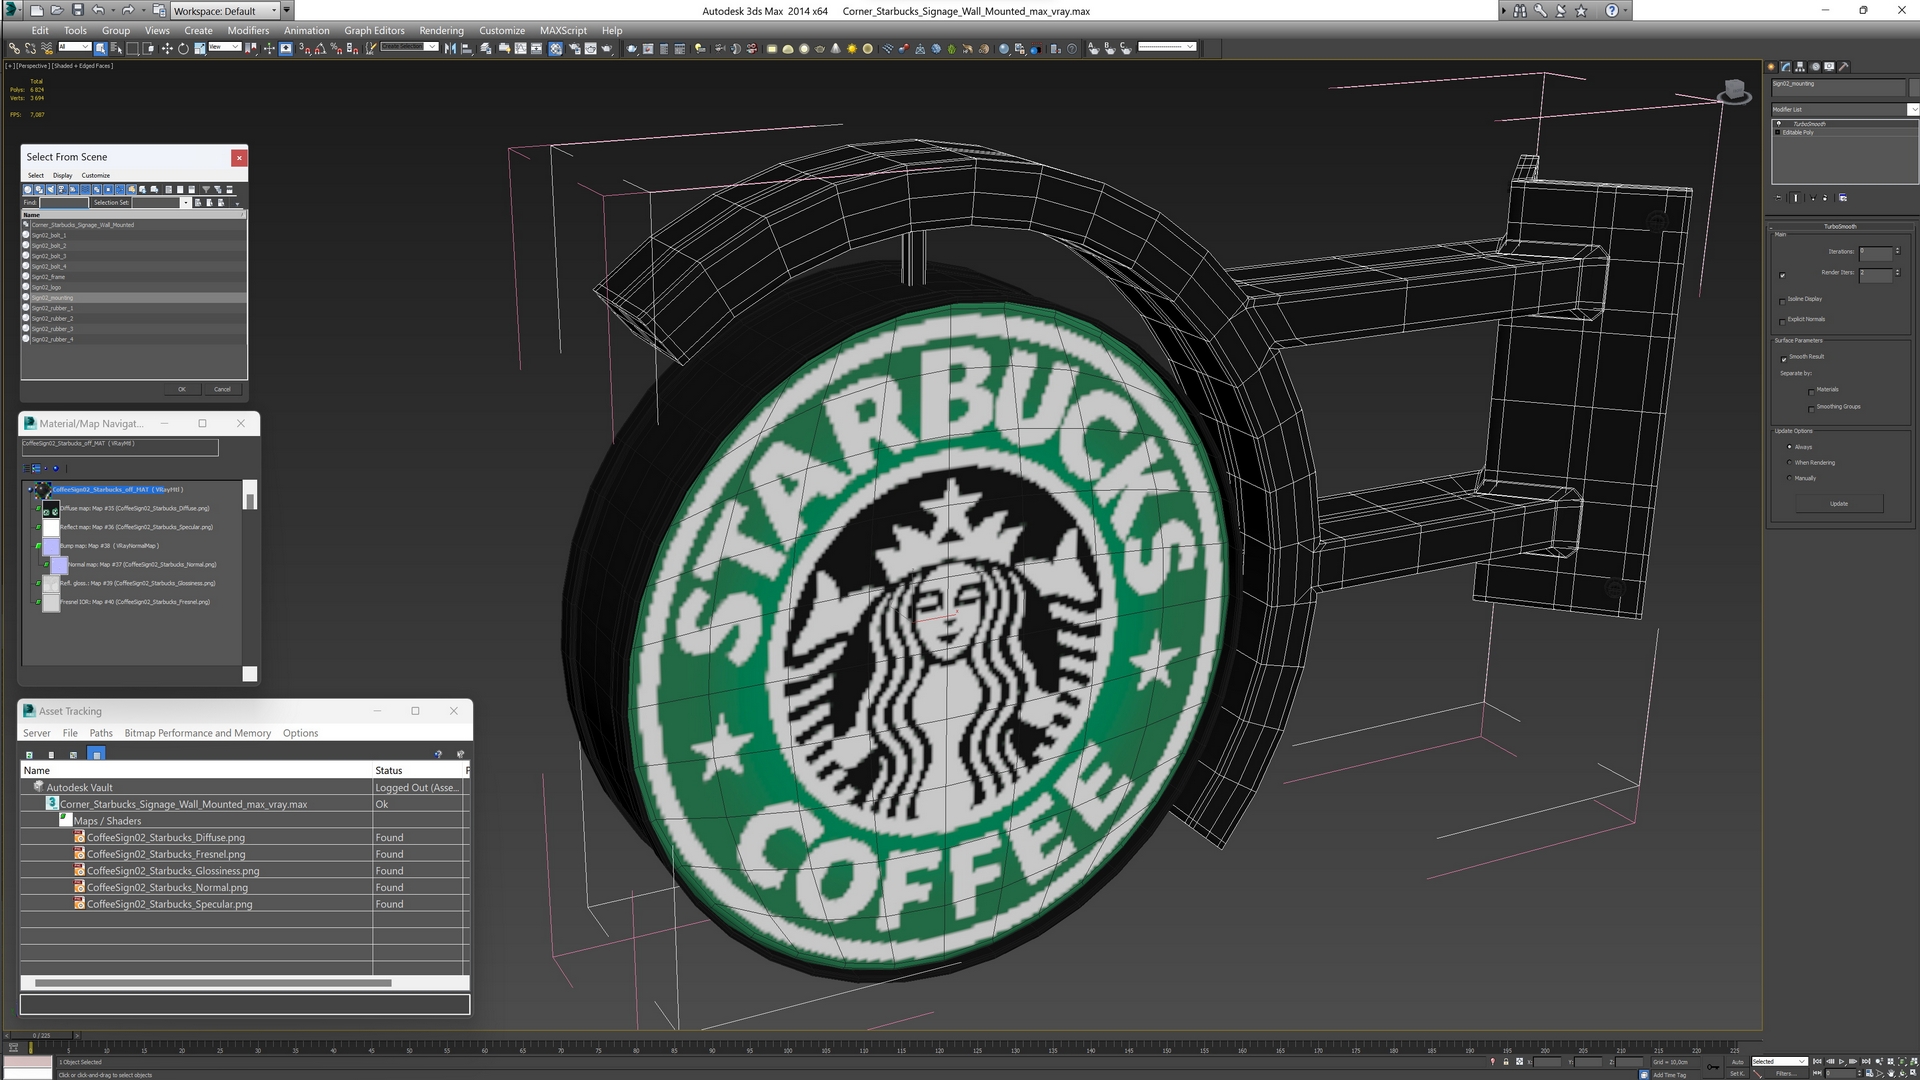The height and width of the screenshot is (1080, 1920).
Task: Select the Select and Rotate tool
Action: [183, 48]
